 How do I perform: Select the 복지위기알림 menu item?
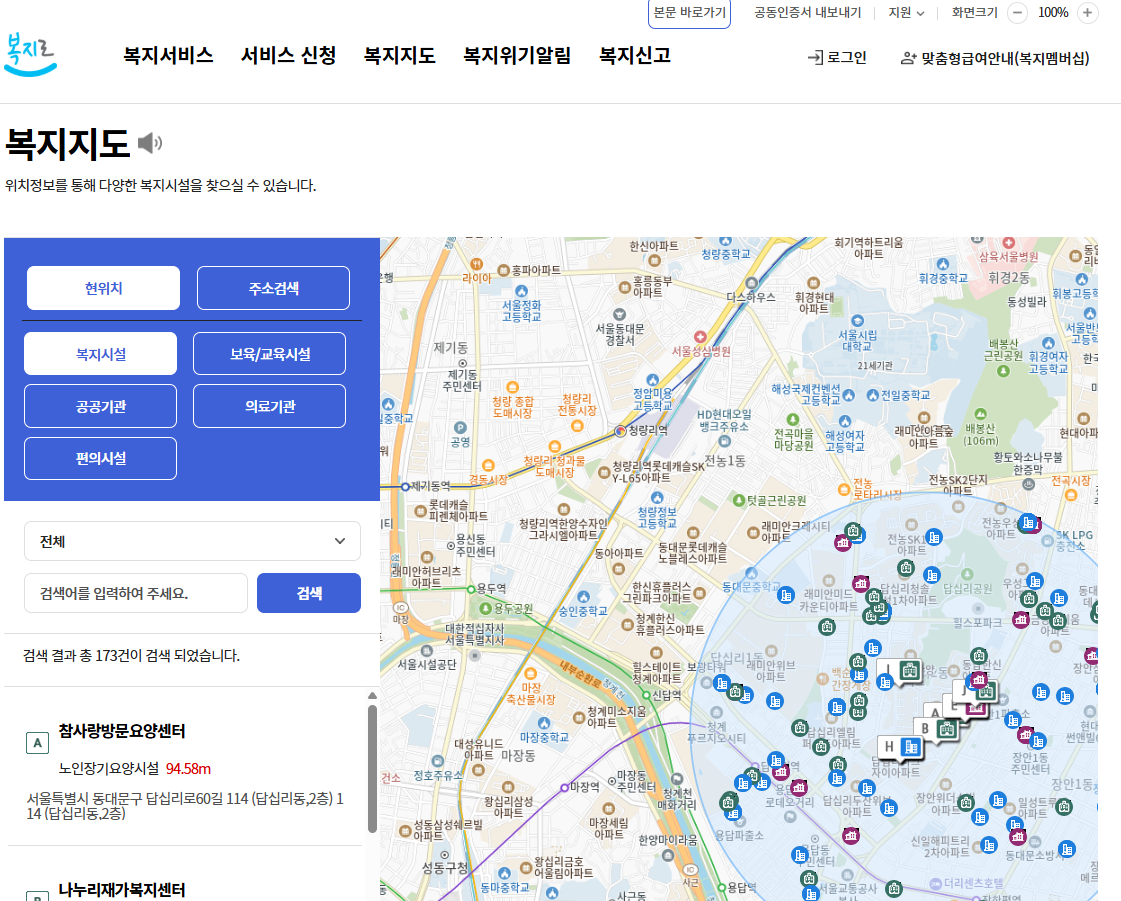coord(516,56)
